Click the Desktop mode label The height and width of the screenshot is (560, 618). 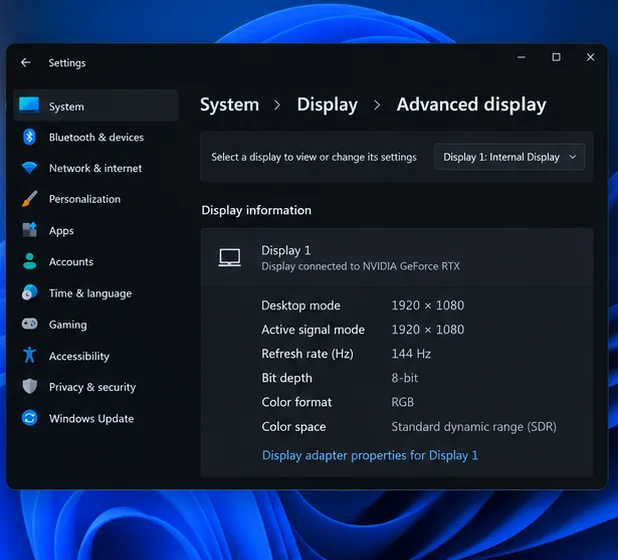pos(301,305)
